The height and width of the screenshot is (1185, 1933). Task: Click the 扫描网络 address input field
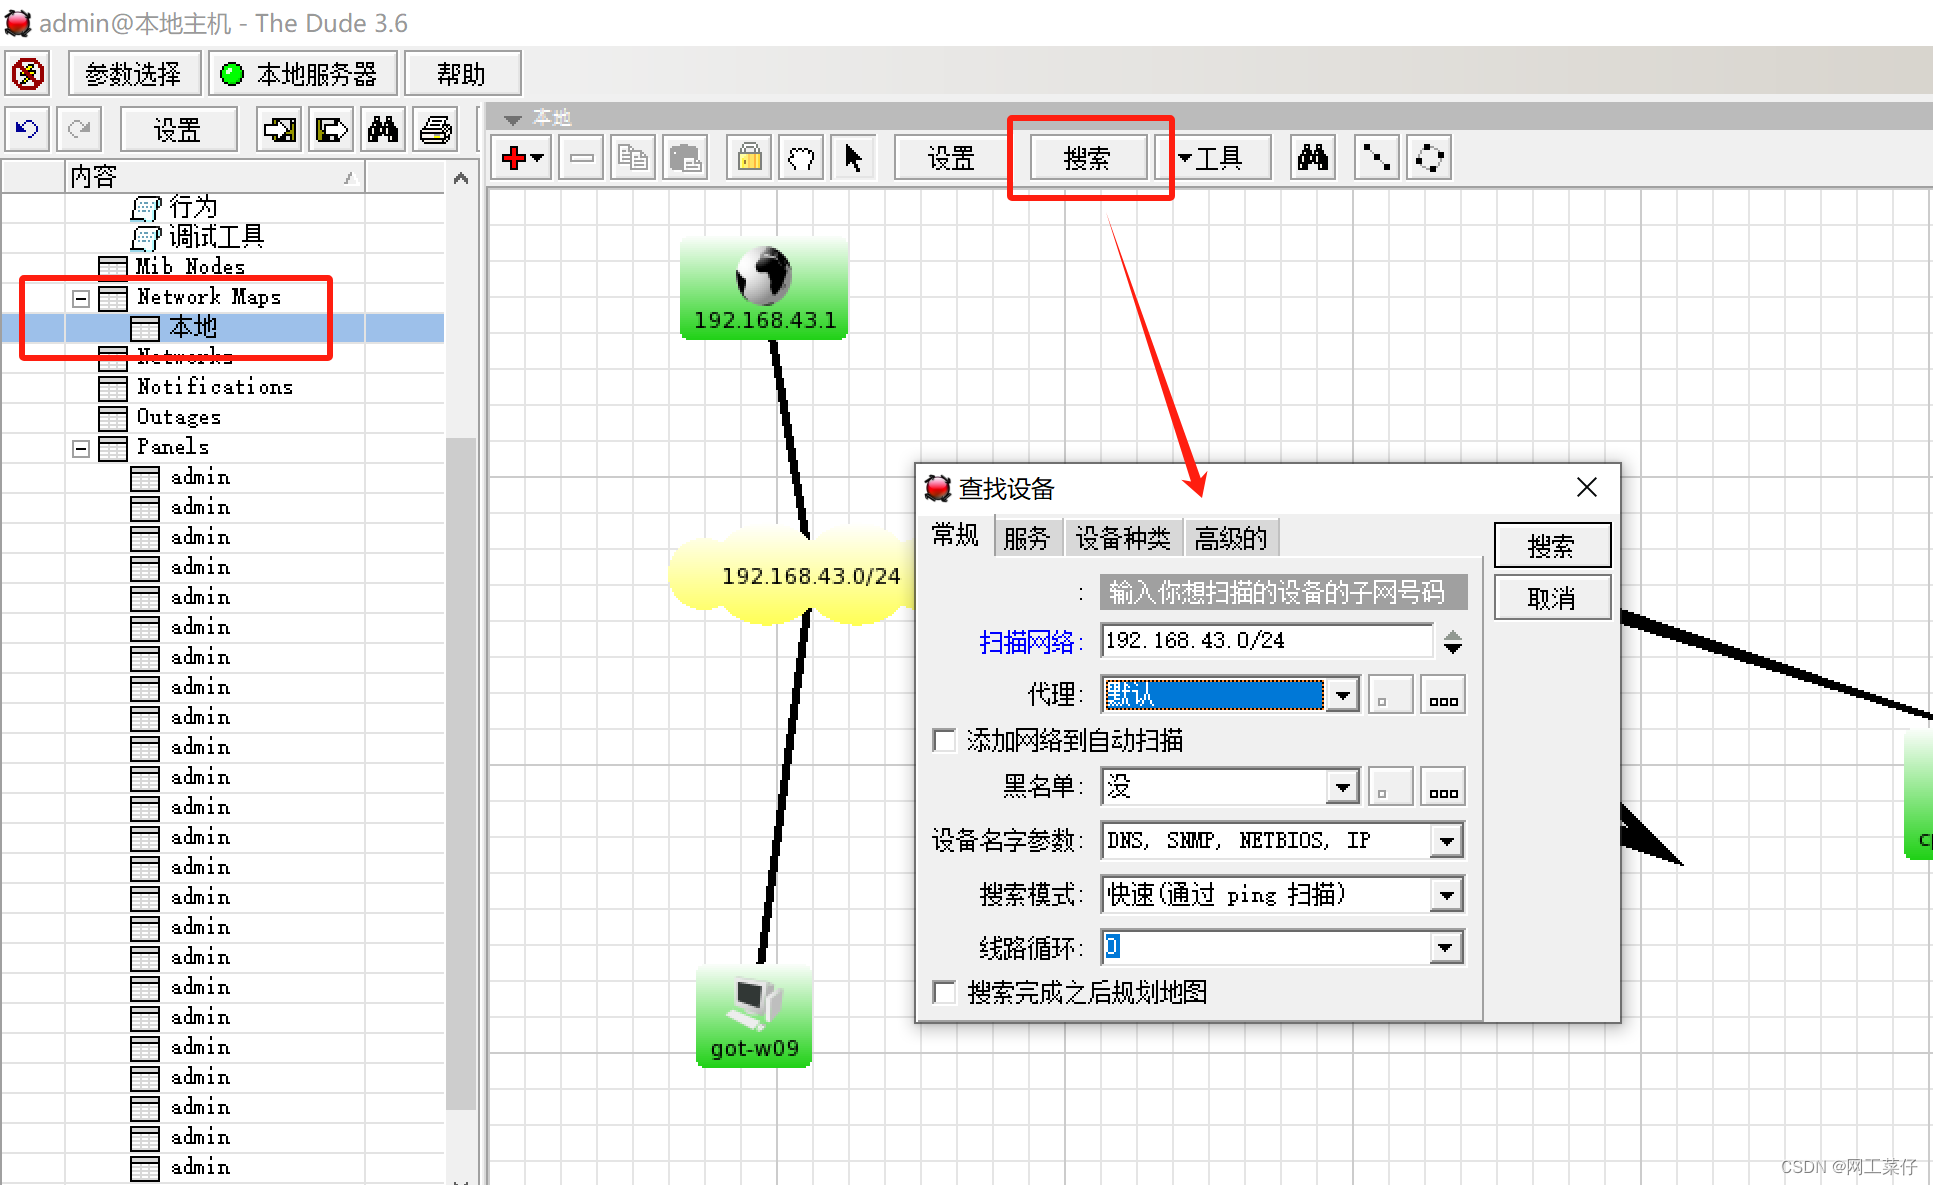pos(1266,641)
